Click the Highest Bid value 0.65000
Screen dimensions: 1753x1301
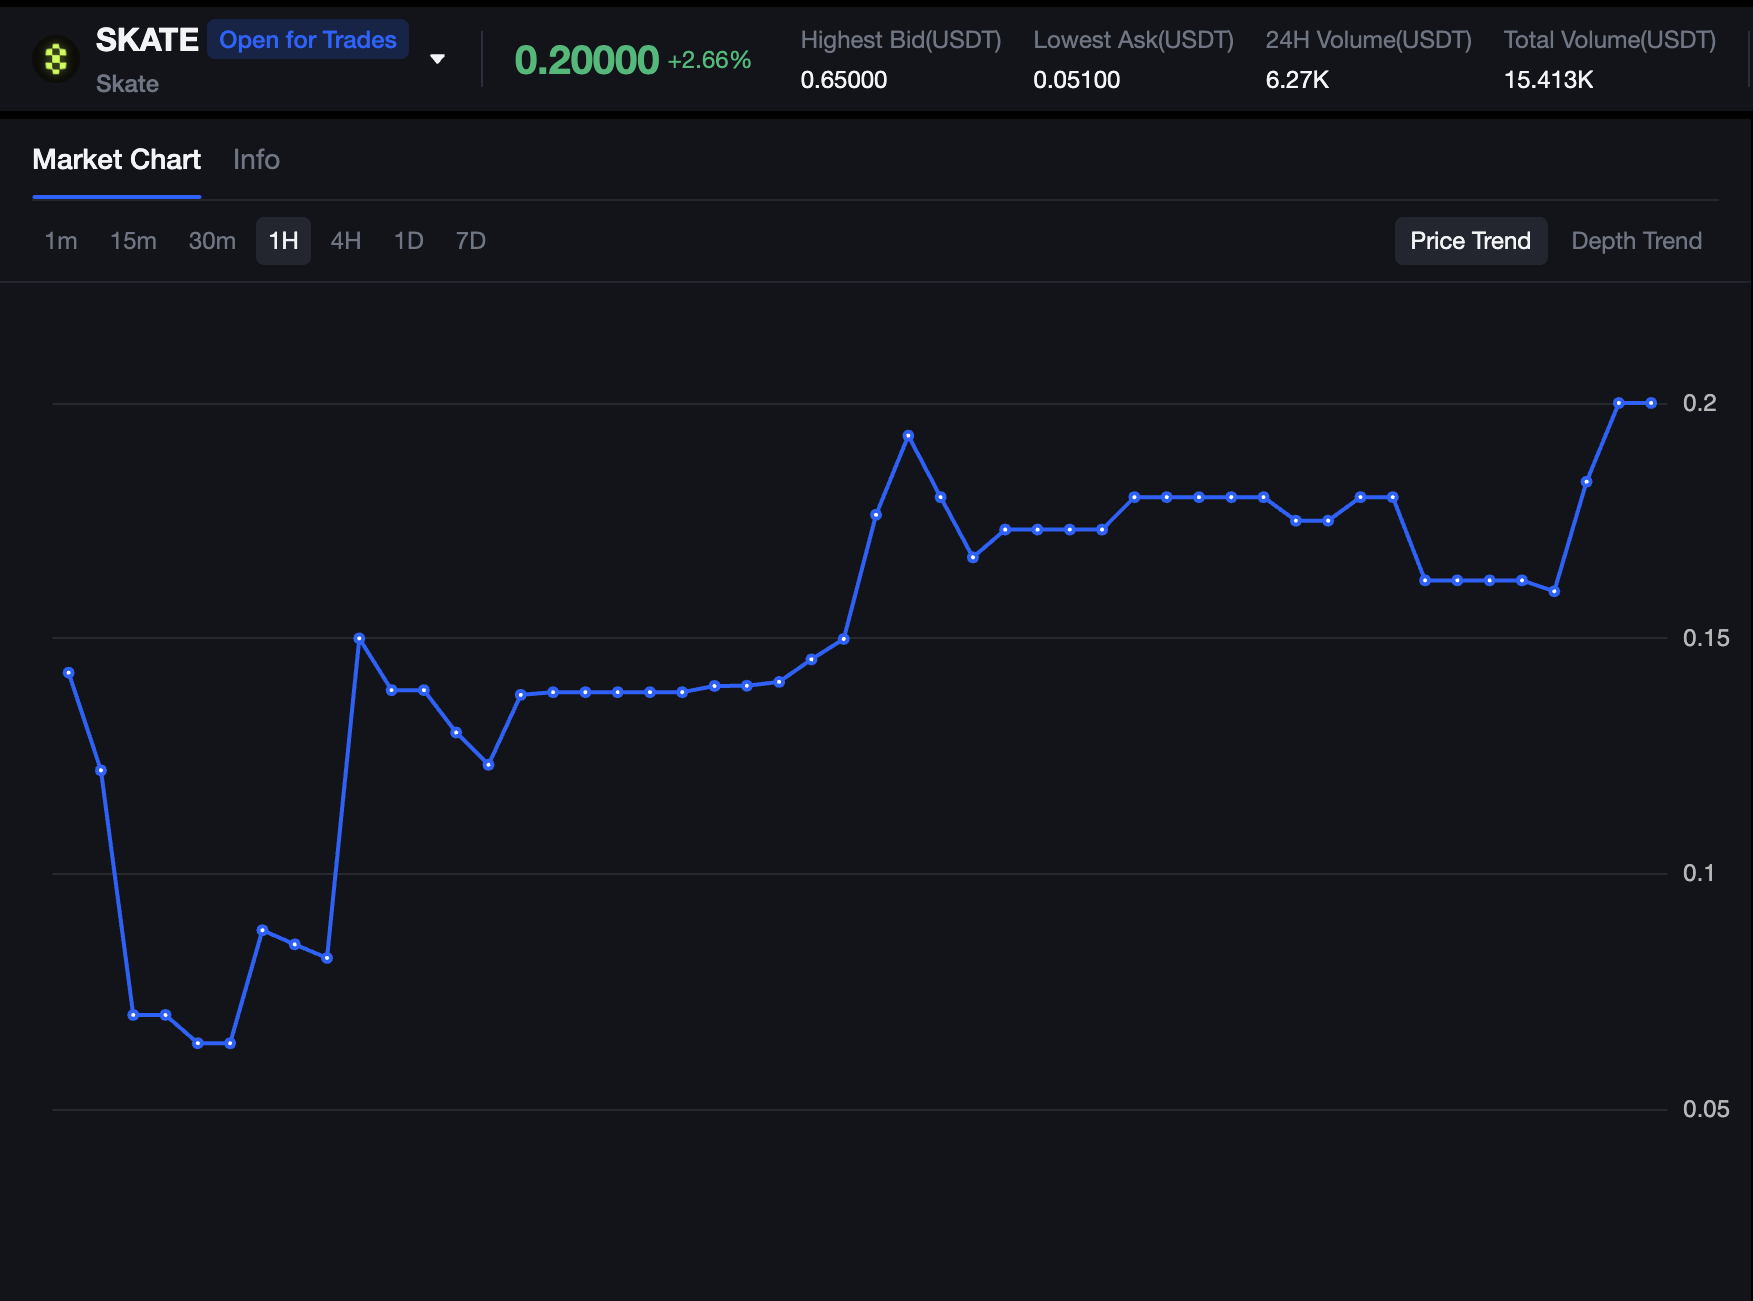pos(844,80)
